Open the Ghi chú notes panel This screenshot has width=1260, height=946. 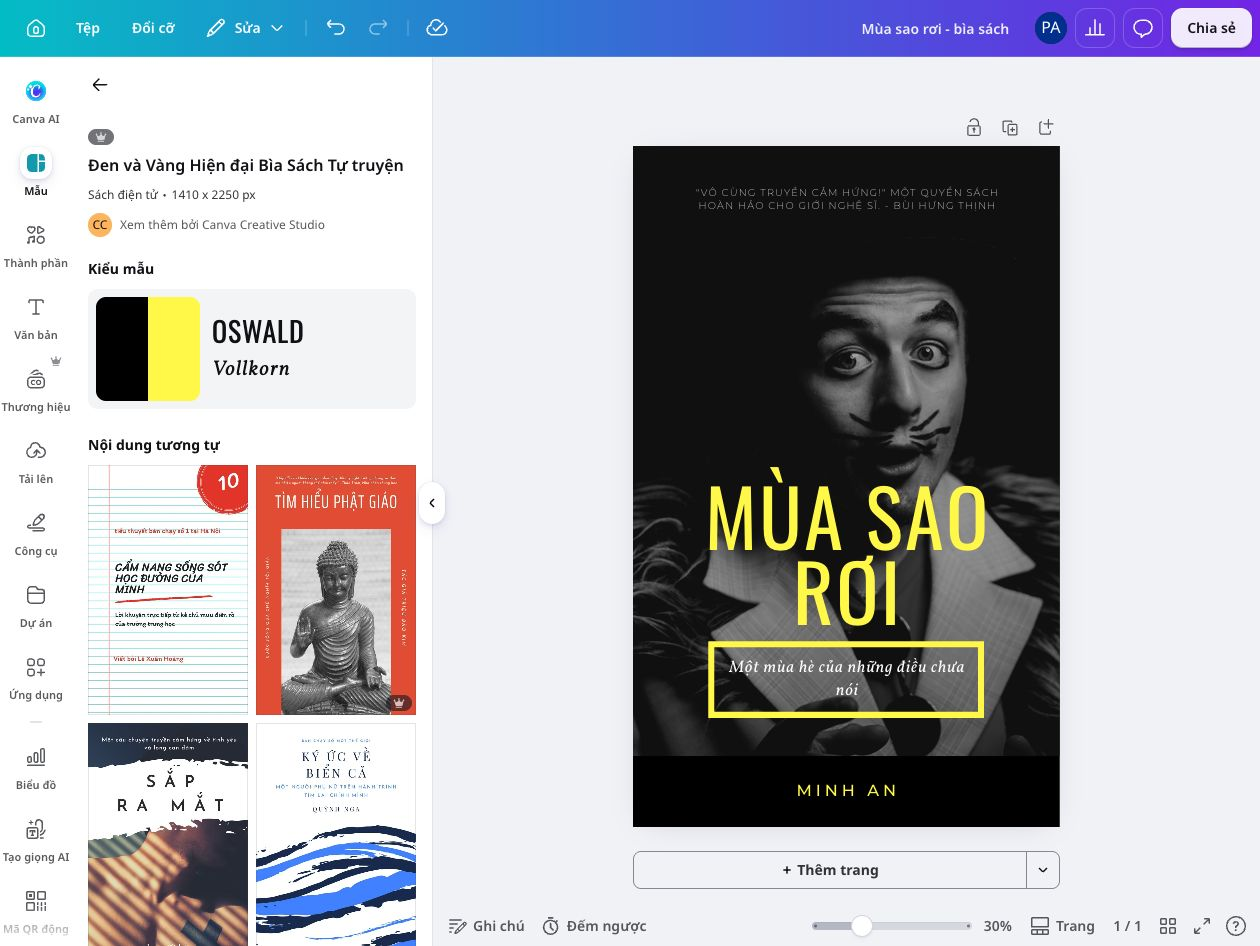[487, 926]
